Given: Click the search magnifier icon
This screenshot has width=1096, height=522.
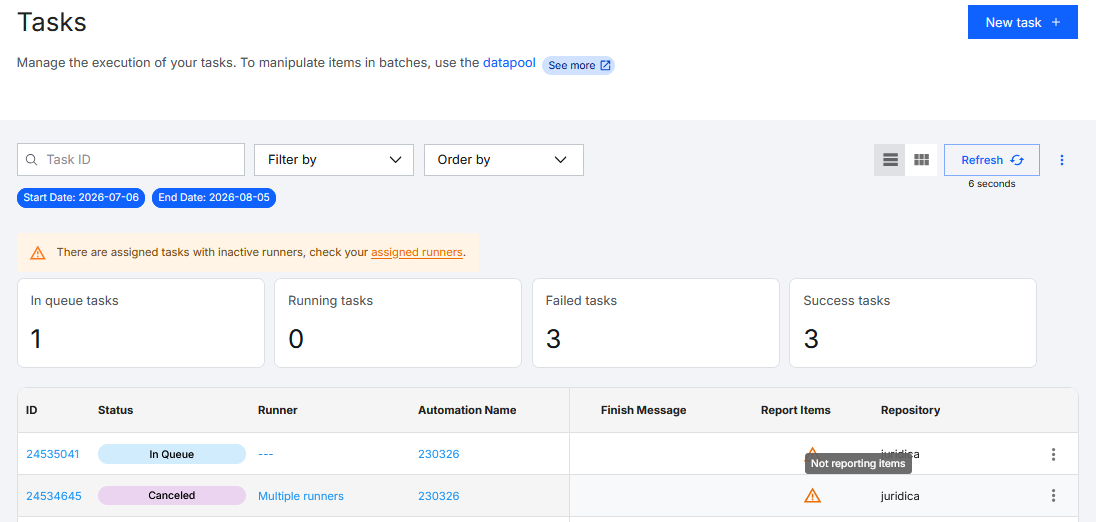Looking at the screenshot, I should [31, 159].
